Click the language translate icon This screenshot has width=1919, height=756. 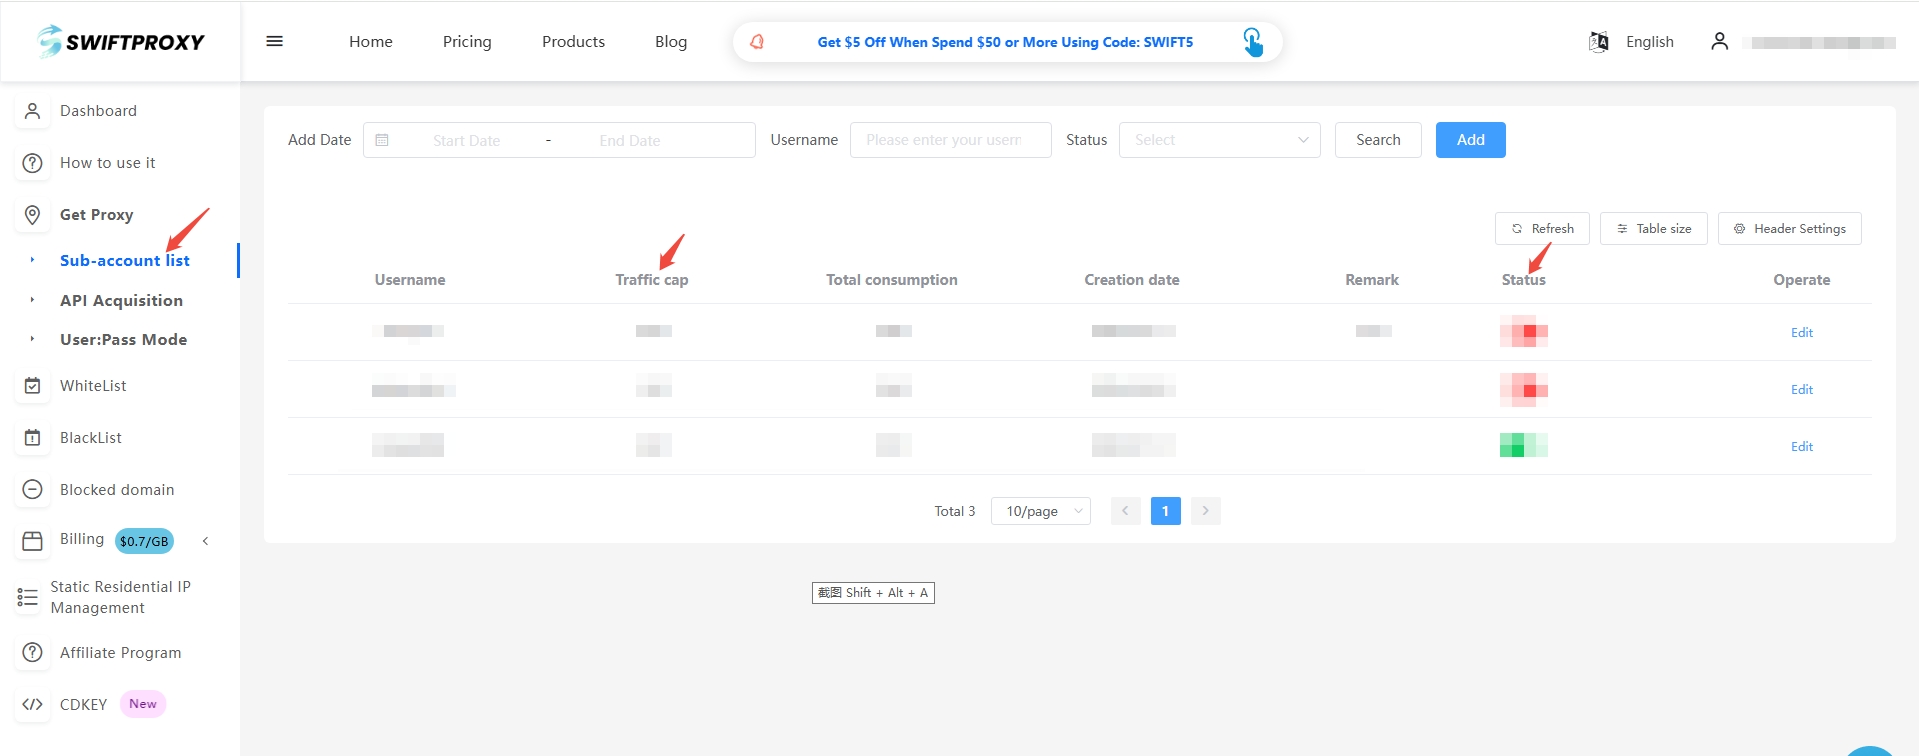[1598, 42]
